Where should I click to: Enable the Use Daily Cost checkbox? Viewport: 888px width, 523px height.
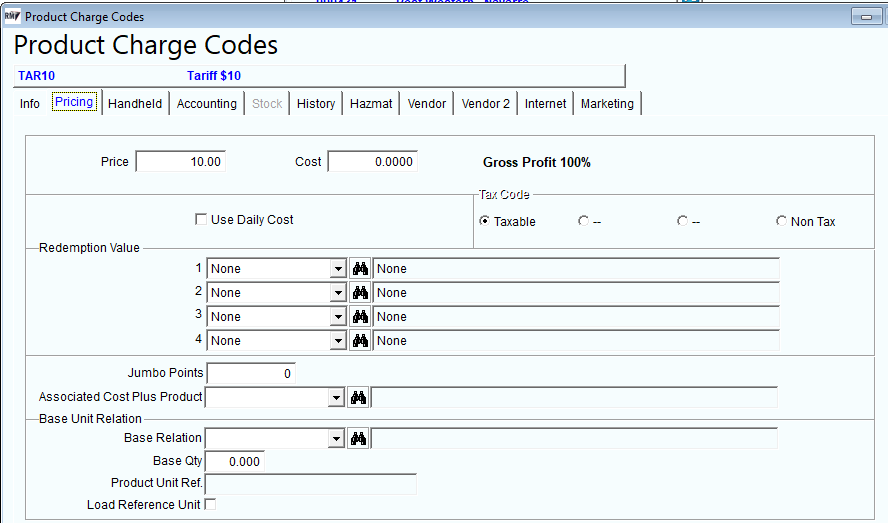(200, 219)
